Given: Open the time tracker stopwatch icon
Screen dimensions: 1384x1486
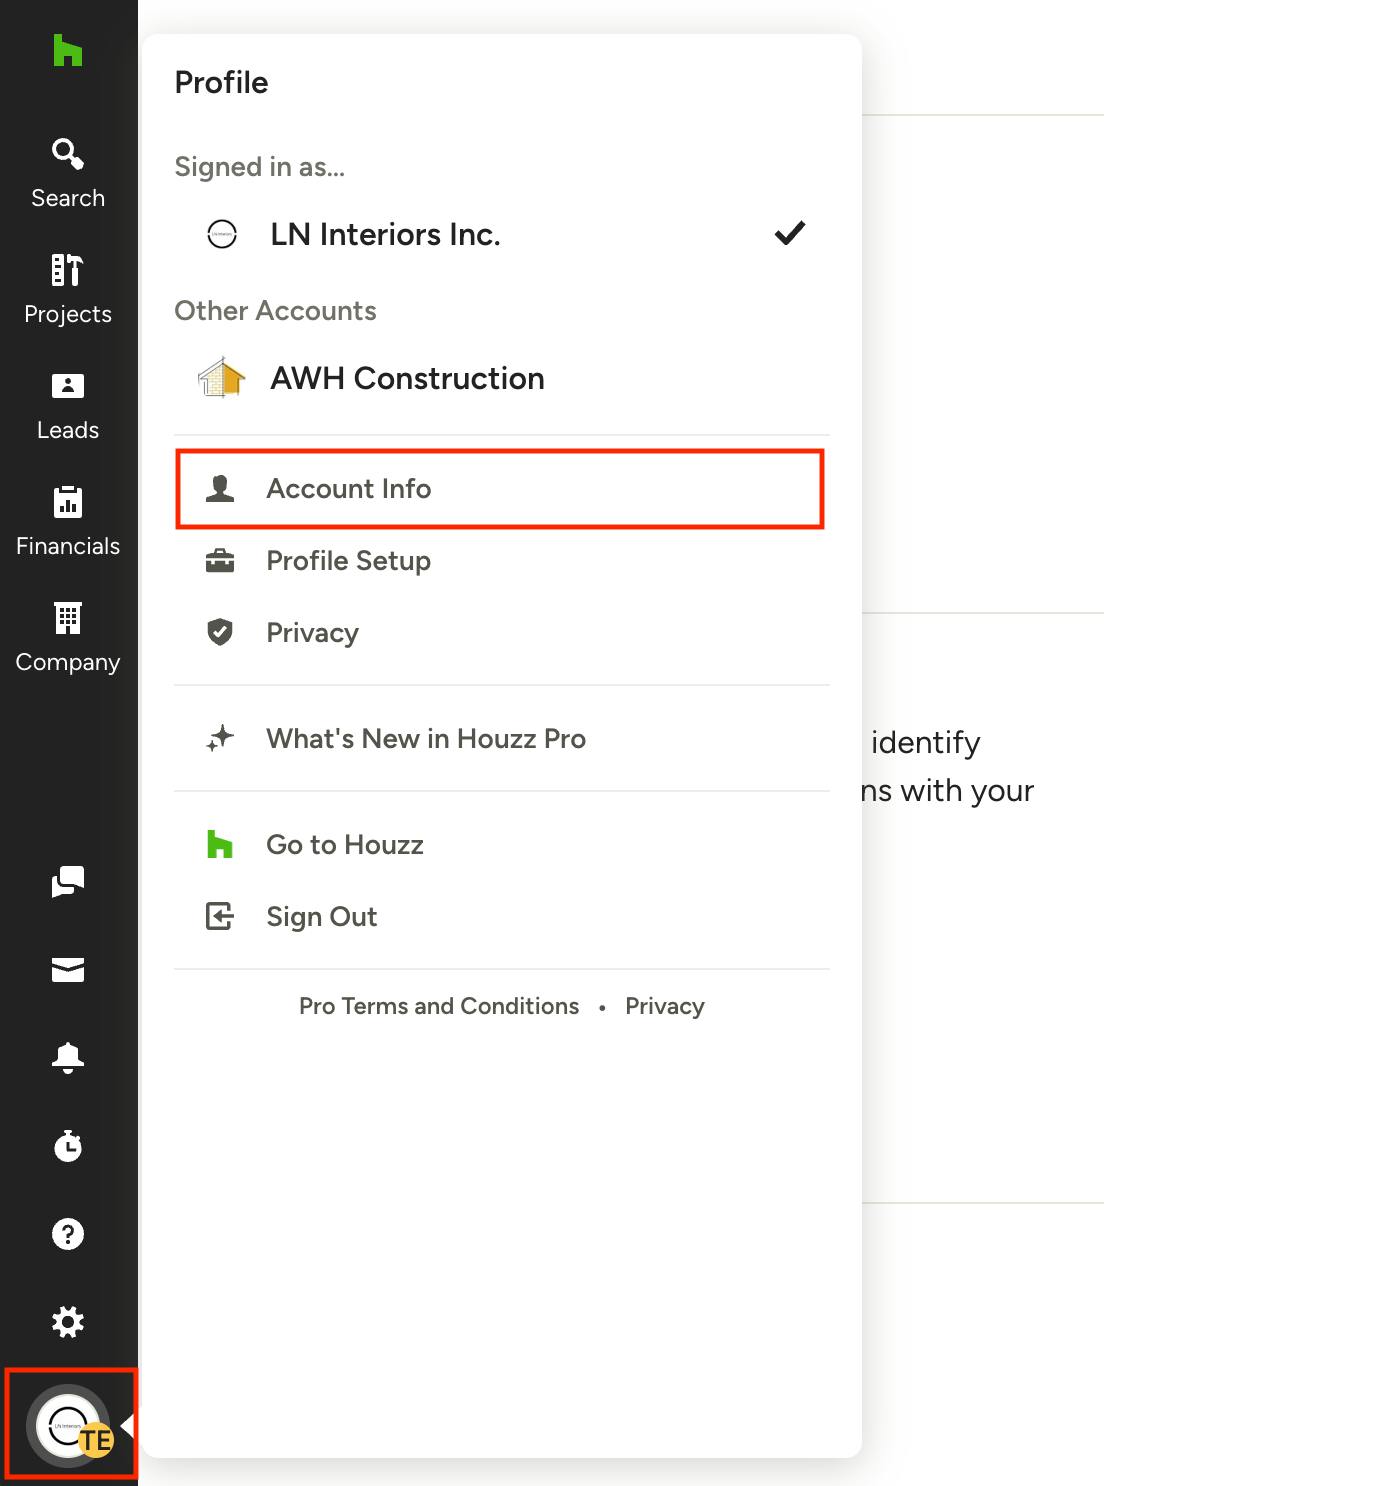Looking at the screenshot, I should [68, 1146].
